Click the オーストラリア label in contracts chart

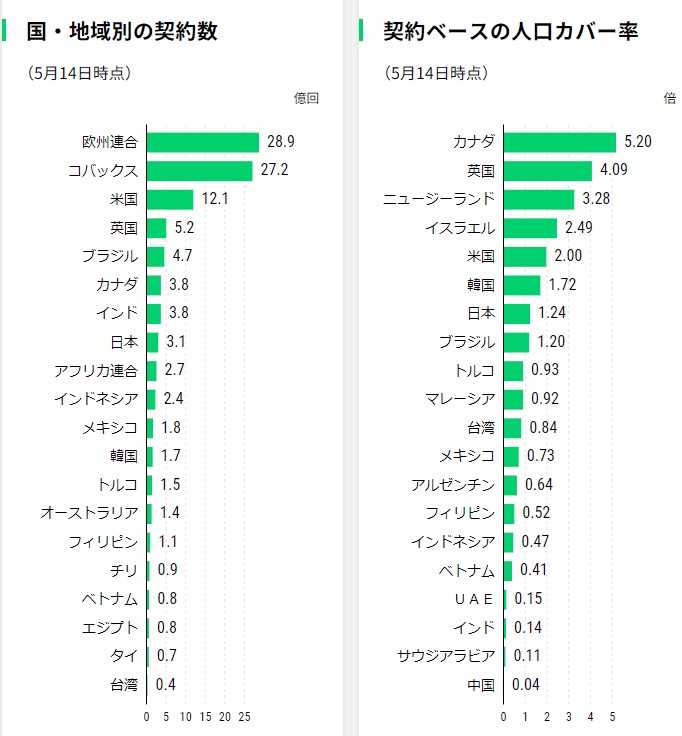pos(89,514)
